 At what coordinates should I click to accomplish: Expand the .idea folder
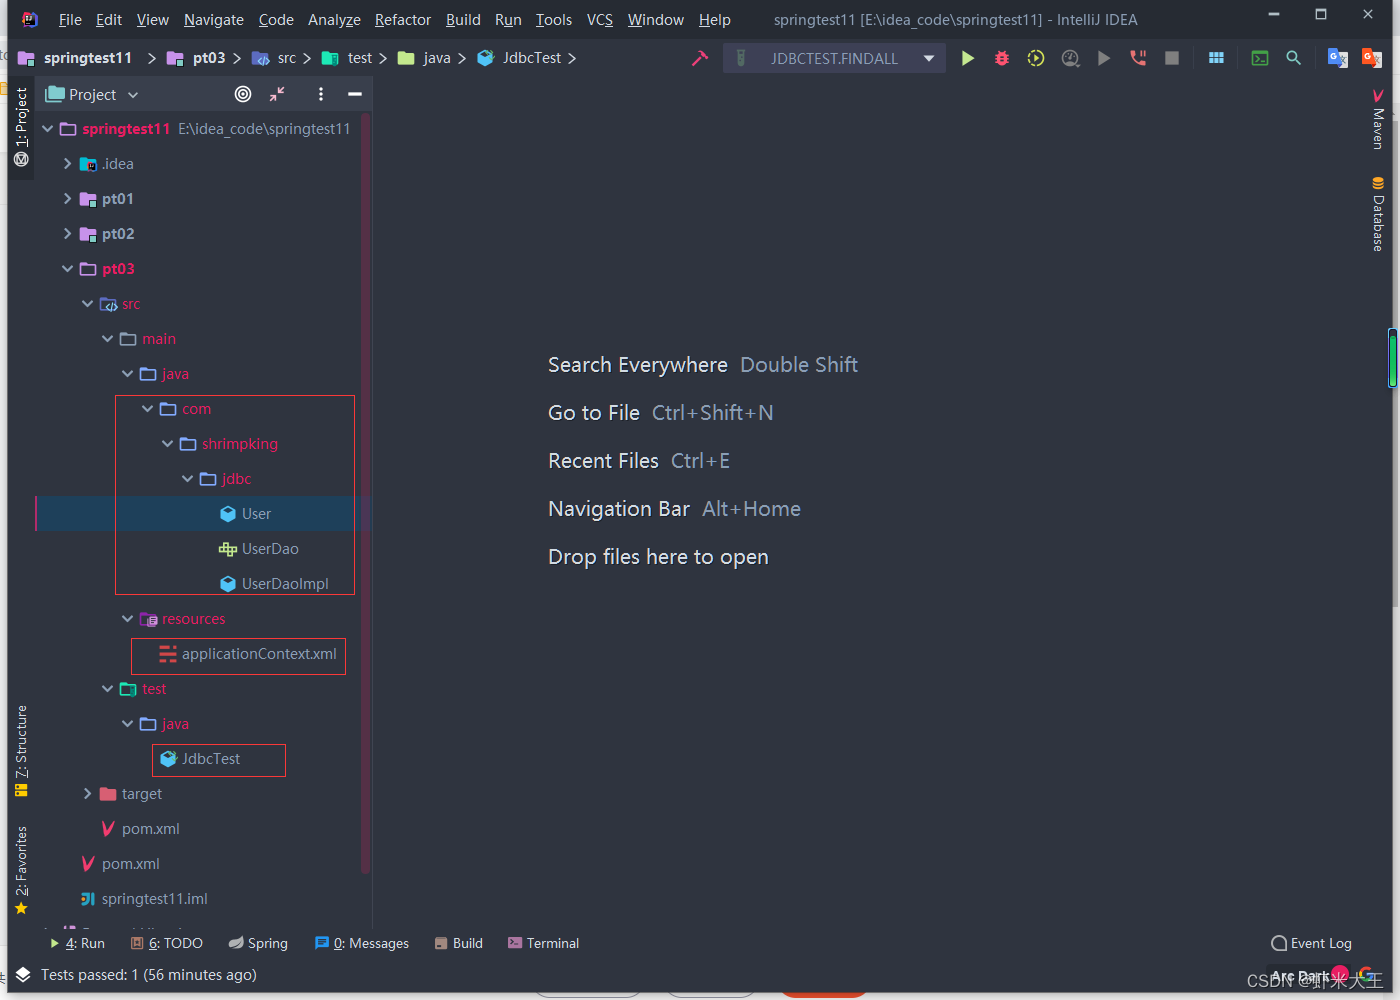[67, 164]
